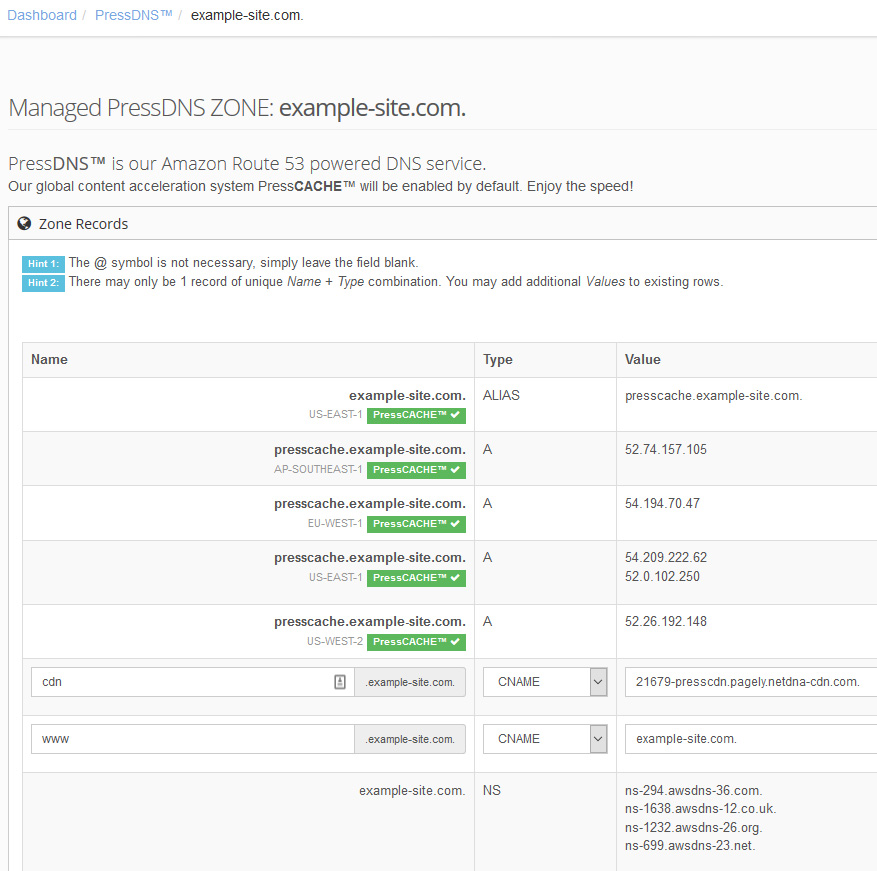Click the contact card icon in cdn field
Image resolution: width=877 pixels, height=871 pixels.
(x=340, y=682)
